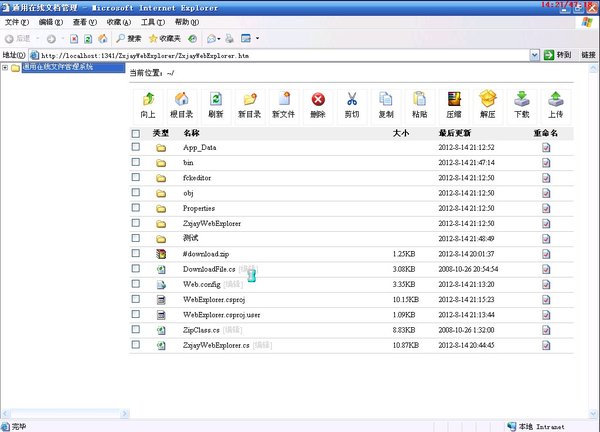Click the 向上 (go up) toolbar icon
This screenshot has width=600, height=432.
pyautogui.click(x=148, y=100)
